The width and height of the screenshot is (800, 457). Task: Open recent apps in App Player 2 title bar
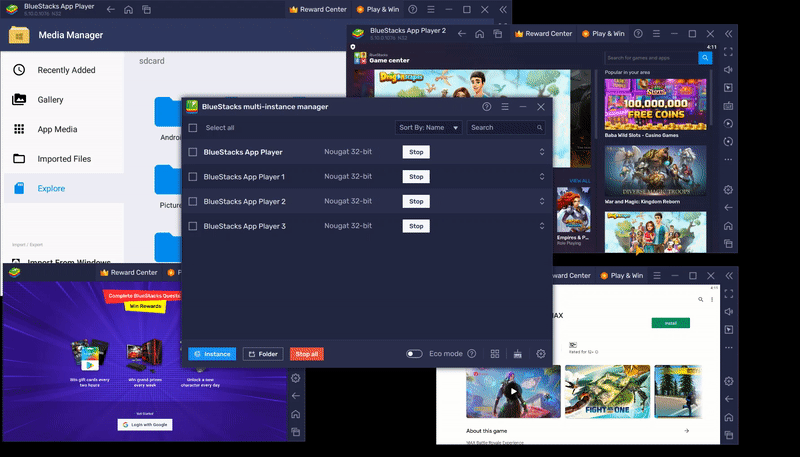click(x=497, y=34)
